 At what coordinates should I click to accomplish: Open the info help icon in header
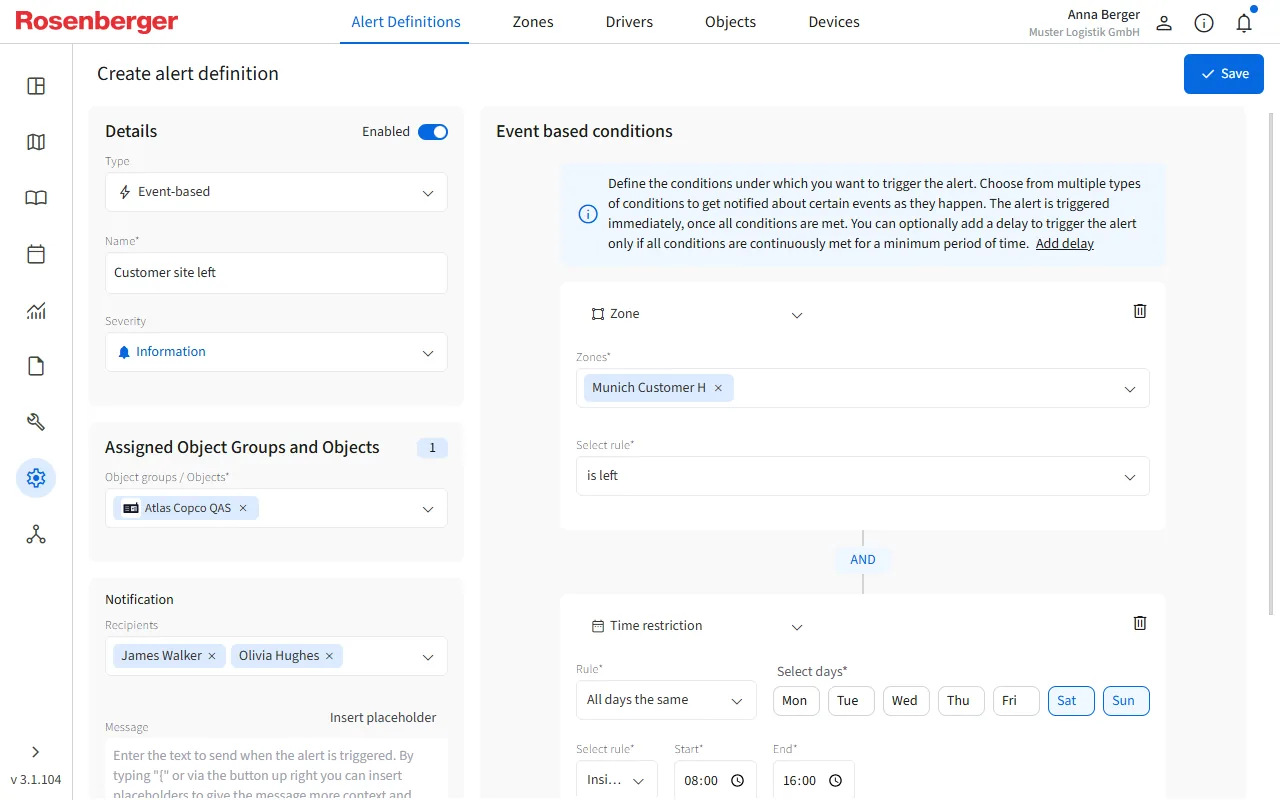(x=1204, y=23)
